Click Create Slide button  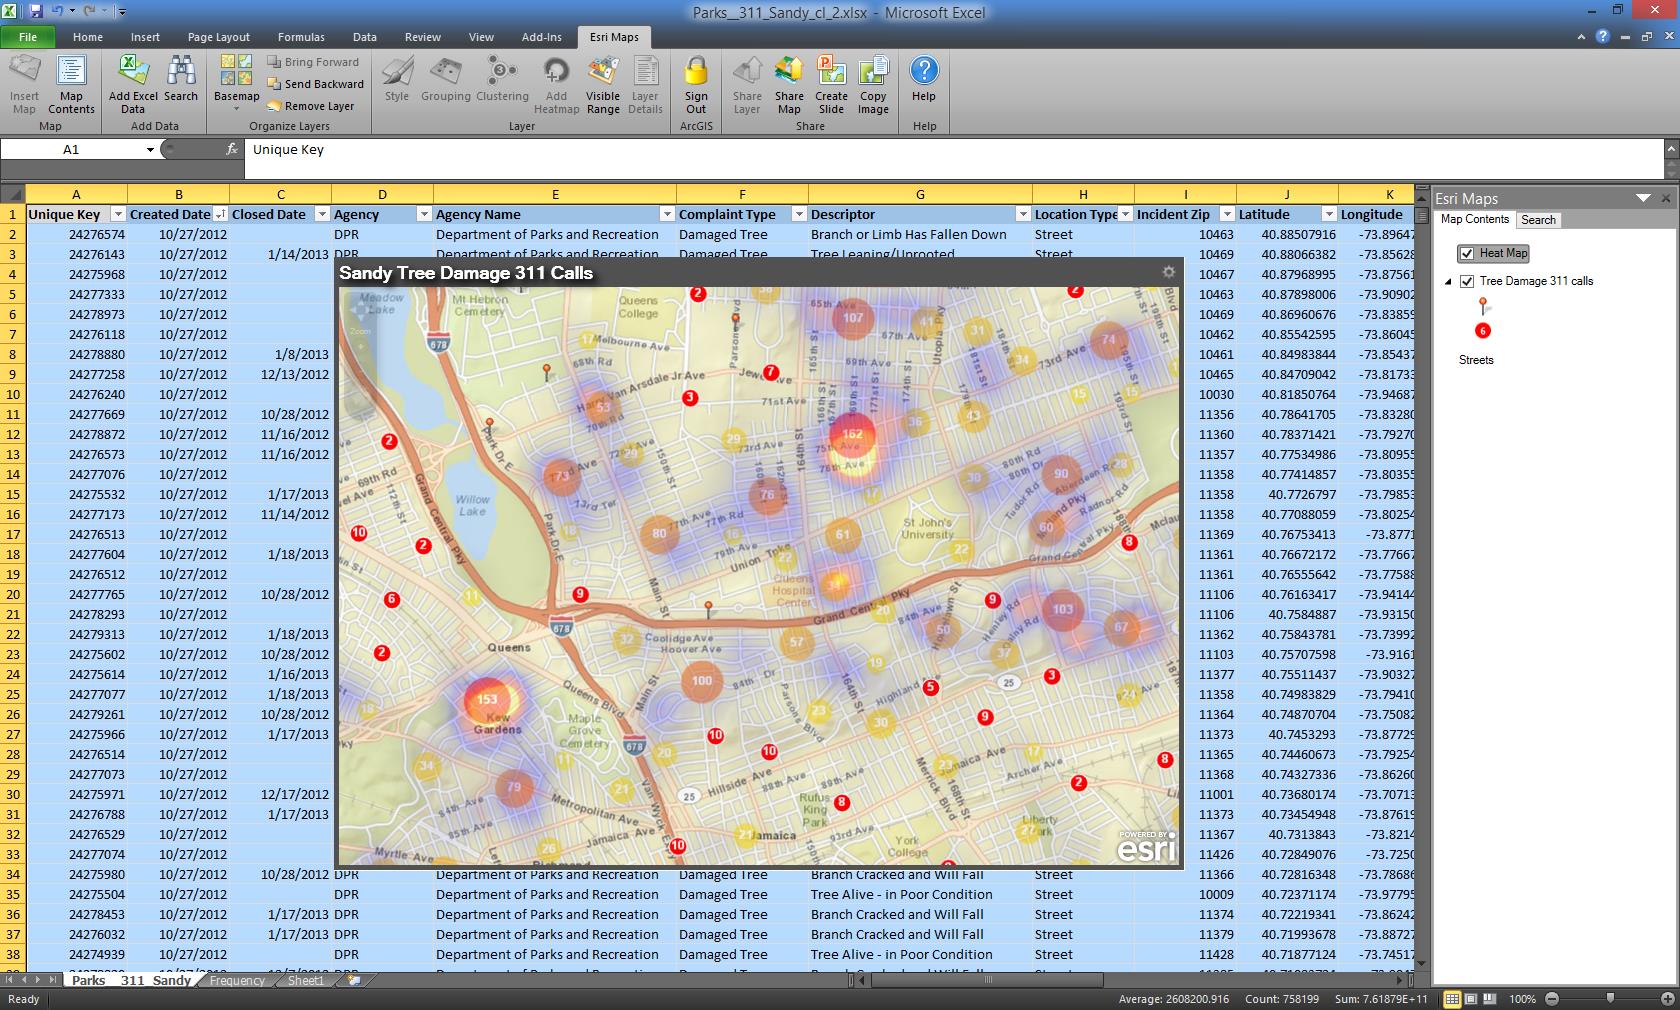coord(831,85)
